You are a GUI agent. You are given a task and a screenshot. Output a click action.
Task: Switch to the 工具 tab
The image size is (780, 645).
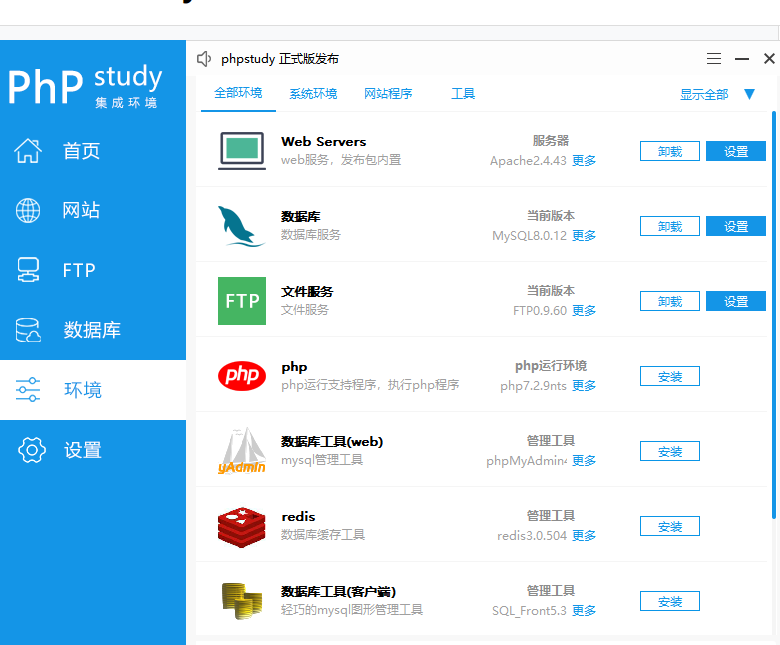[x=463, y=93]
